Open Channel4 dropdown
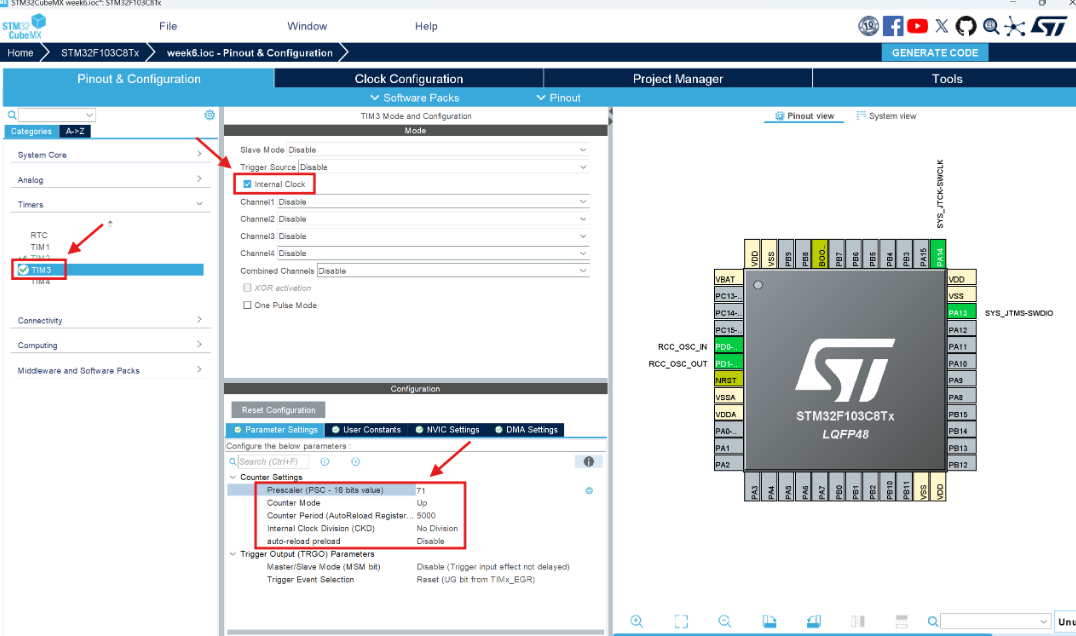The height and width of the screenshot is (636, 1076). (433, 253)
